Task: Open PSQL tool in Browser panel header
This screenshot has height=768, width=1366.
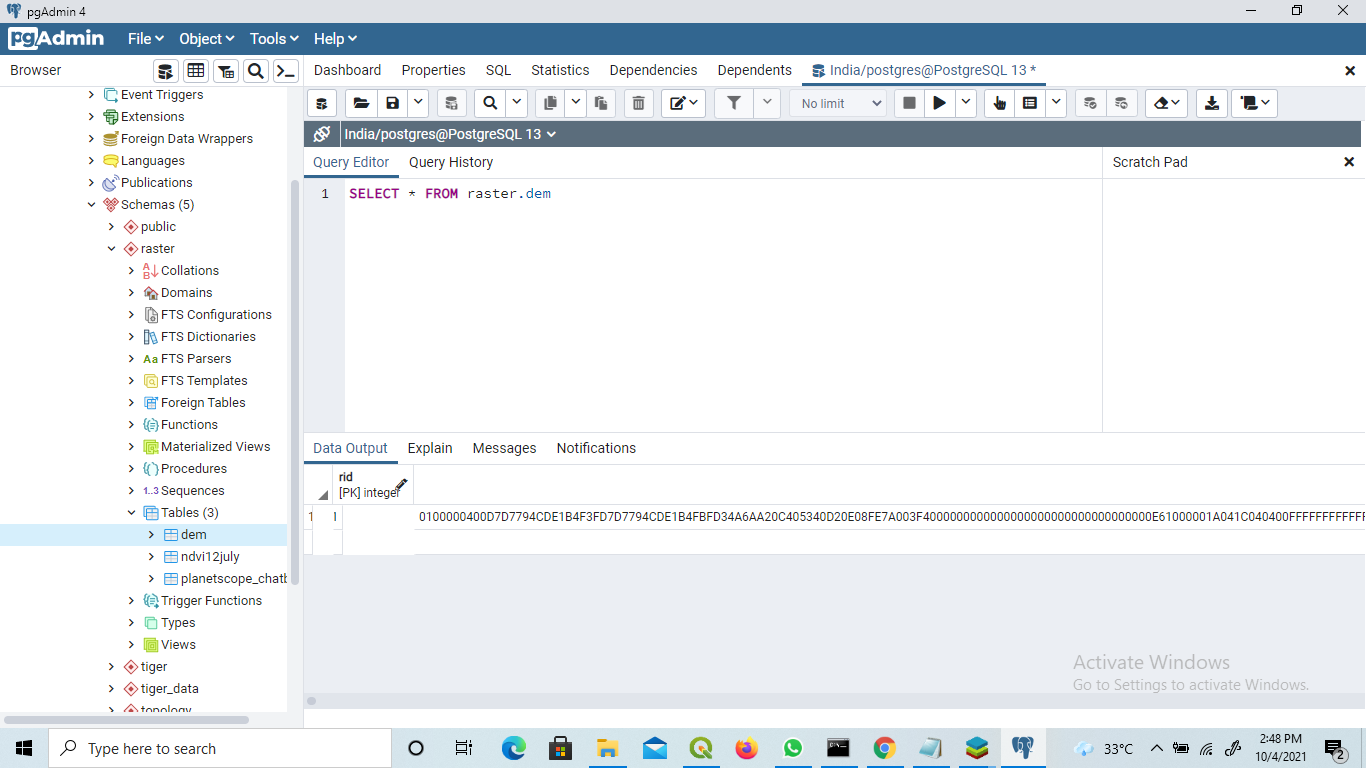Action: pyautogui.click(x=286, y=70)
